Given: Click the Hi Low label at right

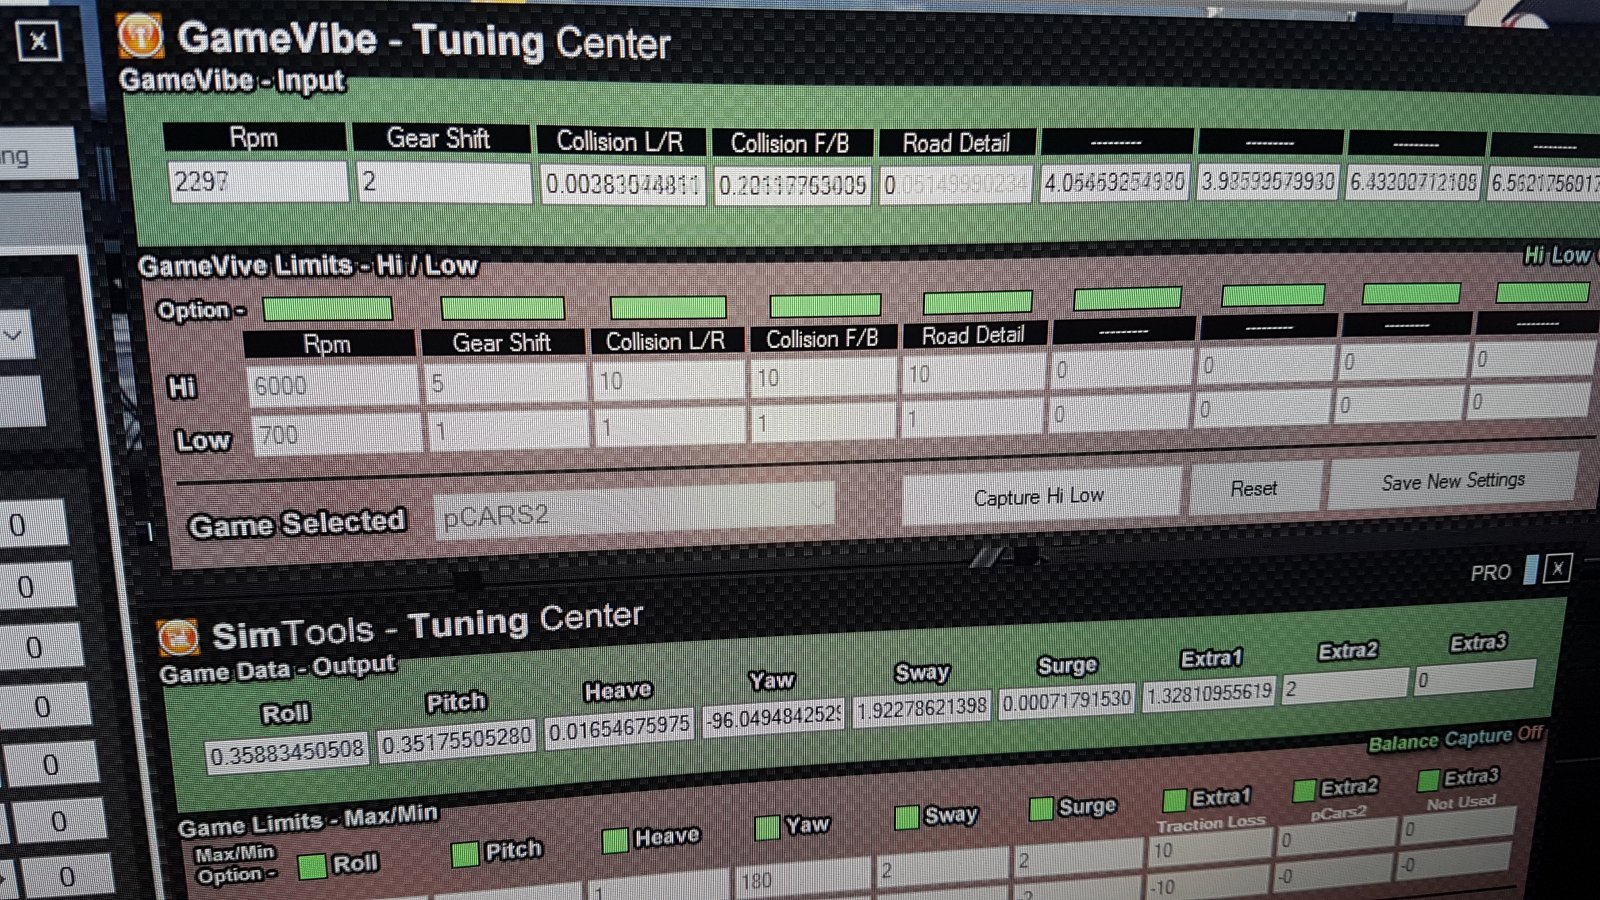Looking at the screenshot, I should (1557, 255).
